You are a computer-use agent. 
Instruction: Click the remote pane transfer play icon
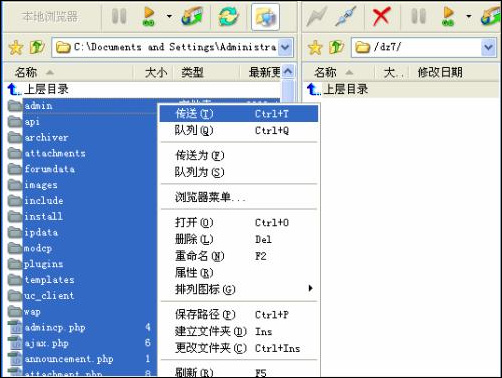pos(448,16)
